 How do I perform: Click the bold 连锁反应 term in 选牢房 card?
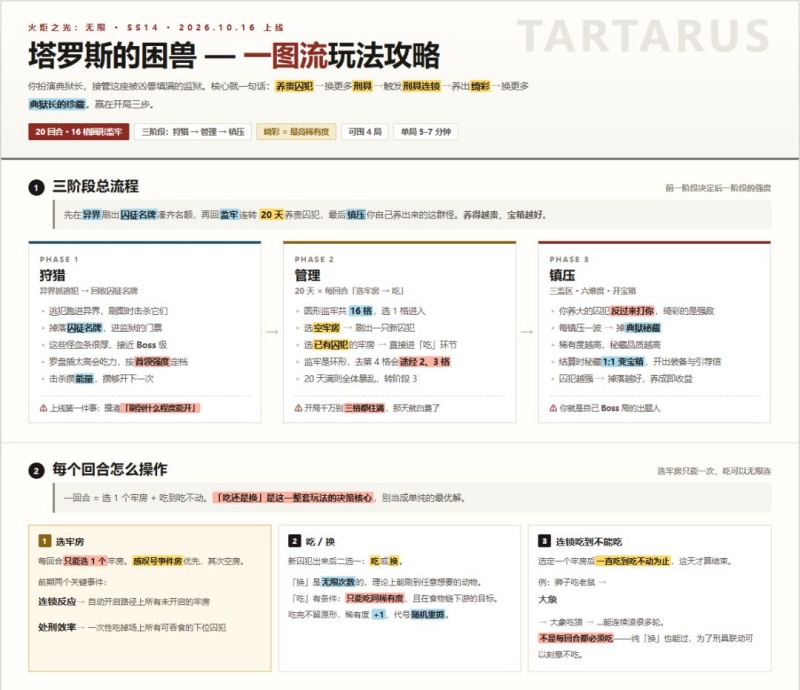click(57, 602)
